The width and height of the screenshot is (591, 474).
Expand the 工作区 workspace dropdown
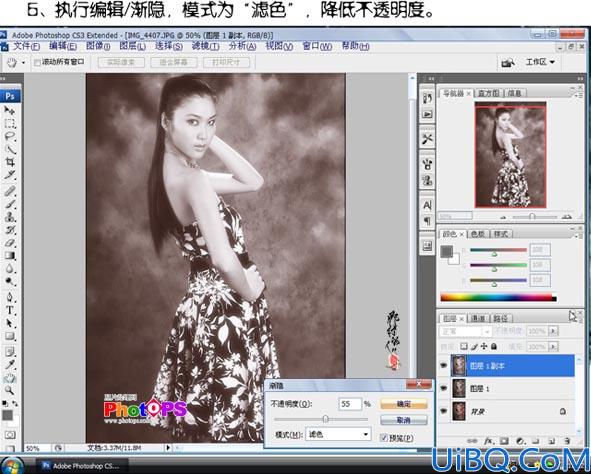(540, 62)
